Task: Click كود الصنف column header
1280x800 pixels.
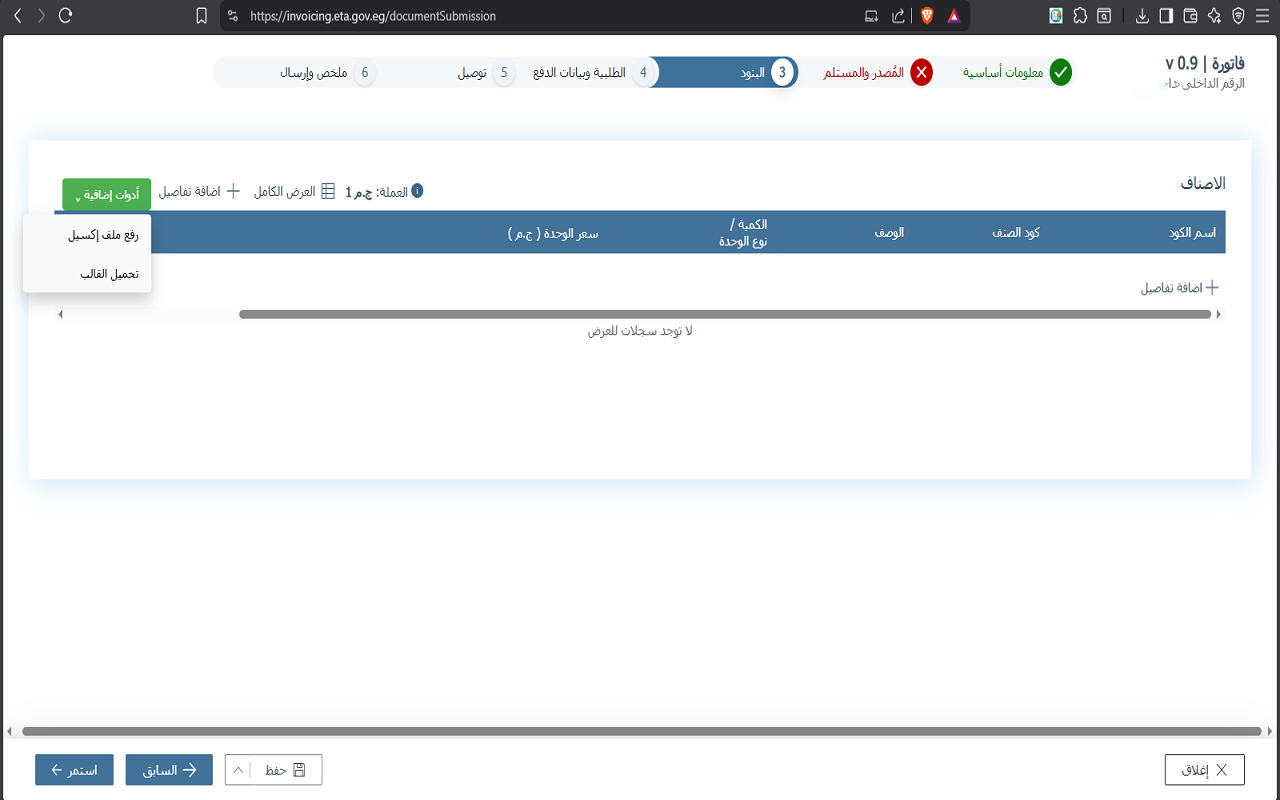Action: click(x=1016, y=232)
